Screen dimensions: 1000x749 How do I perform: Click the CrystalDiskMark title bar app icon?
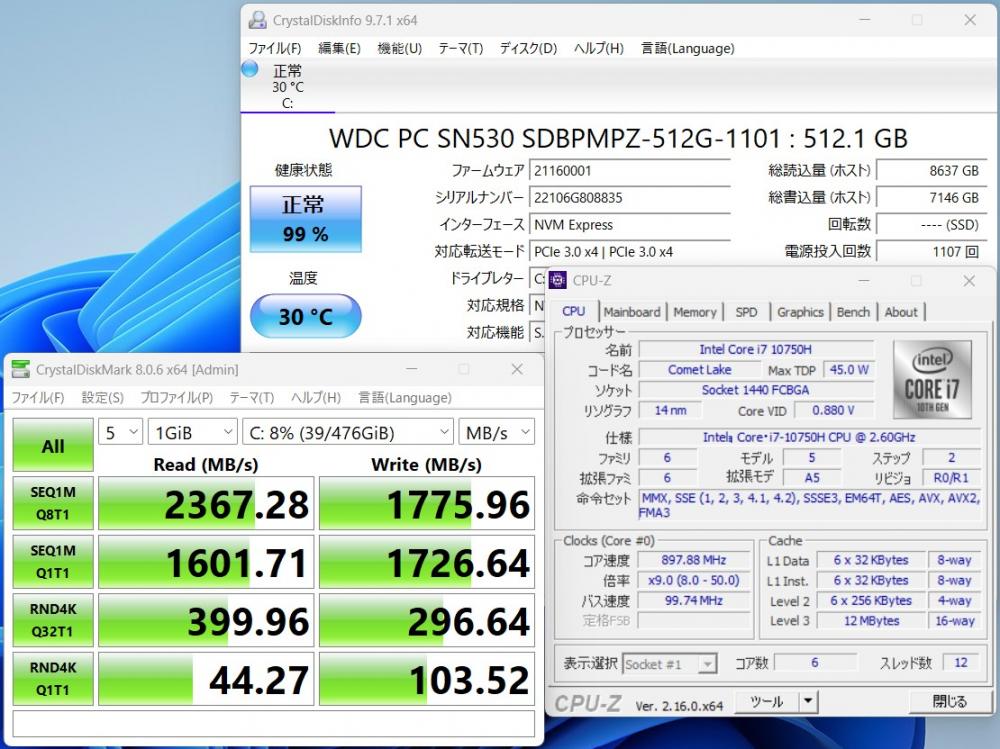coord(20,369)
